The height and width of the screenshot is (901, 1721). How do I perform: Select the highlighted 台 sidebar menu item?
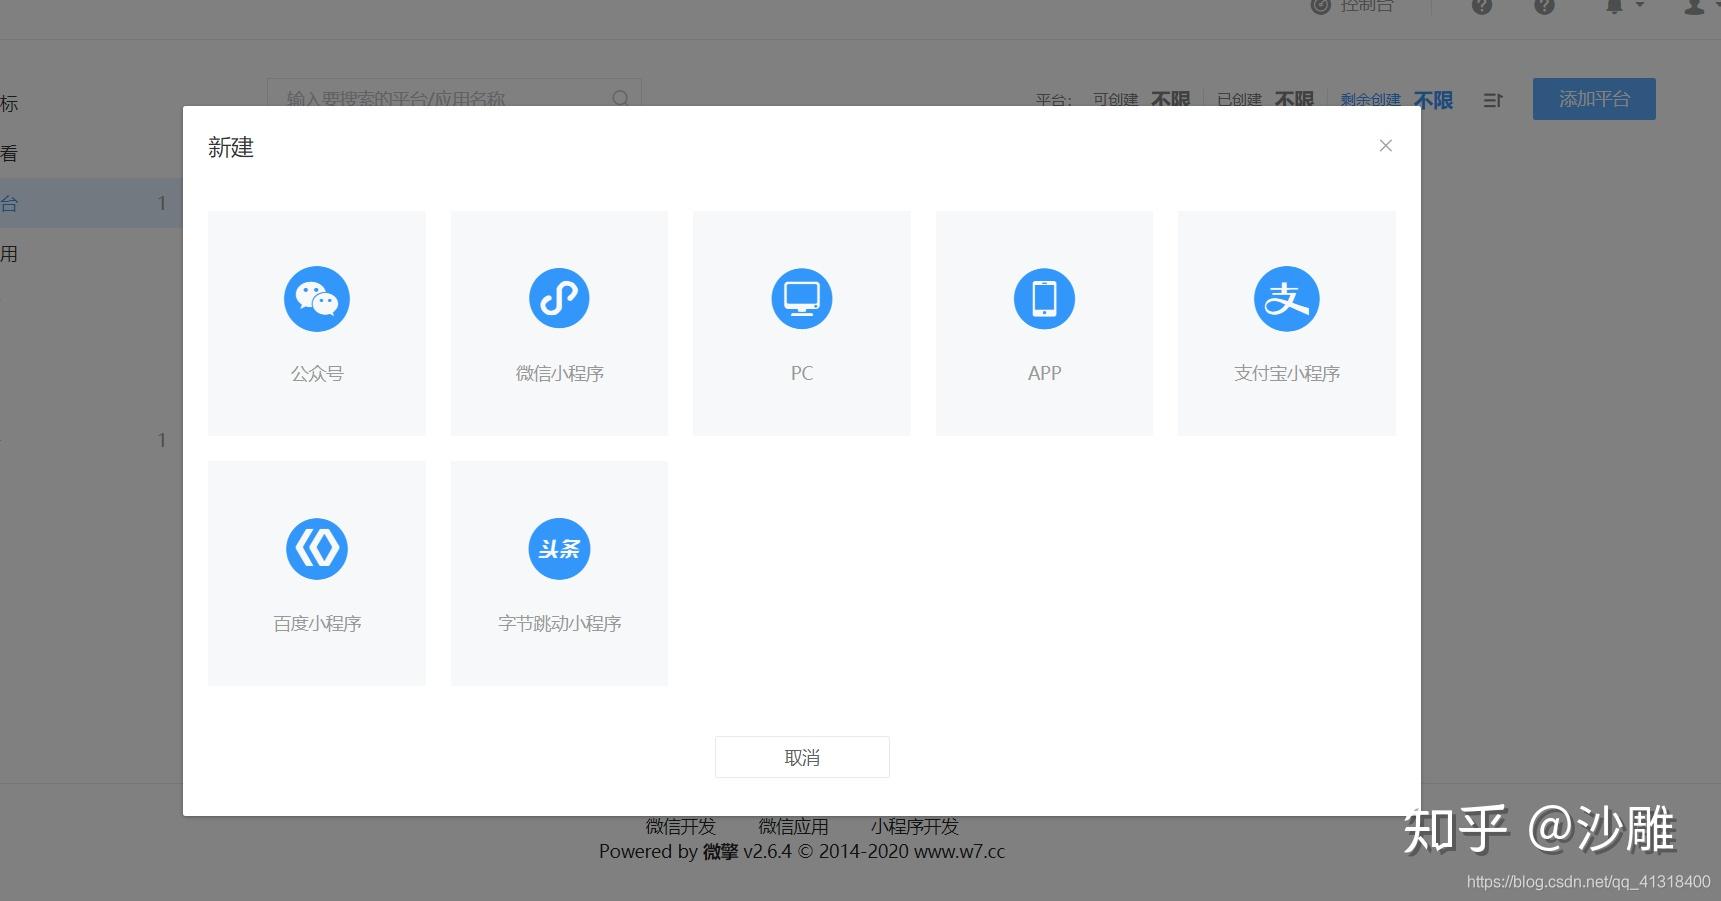click(91, 203)
